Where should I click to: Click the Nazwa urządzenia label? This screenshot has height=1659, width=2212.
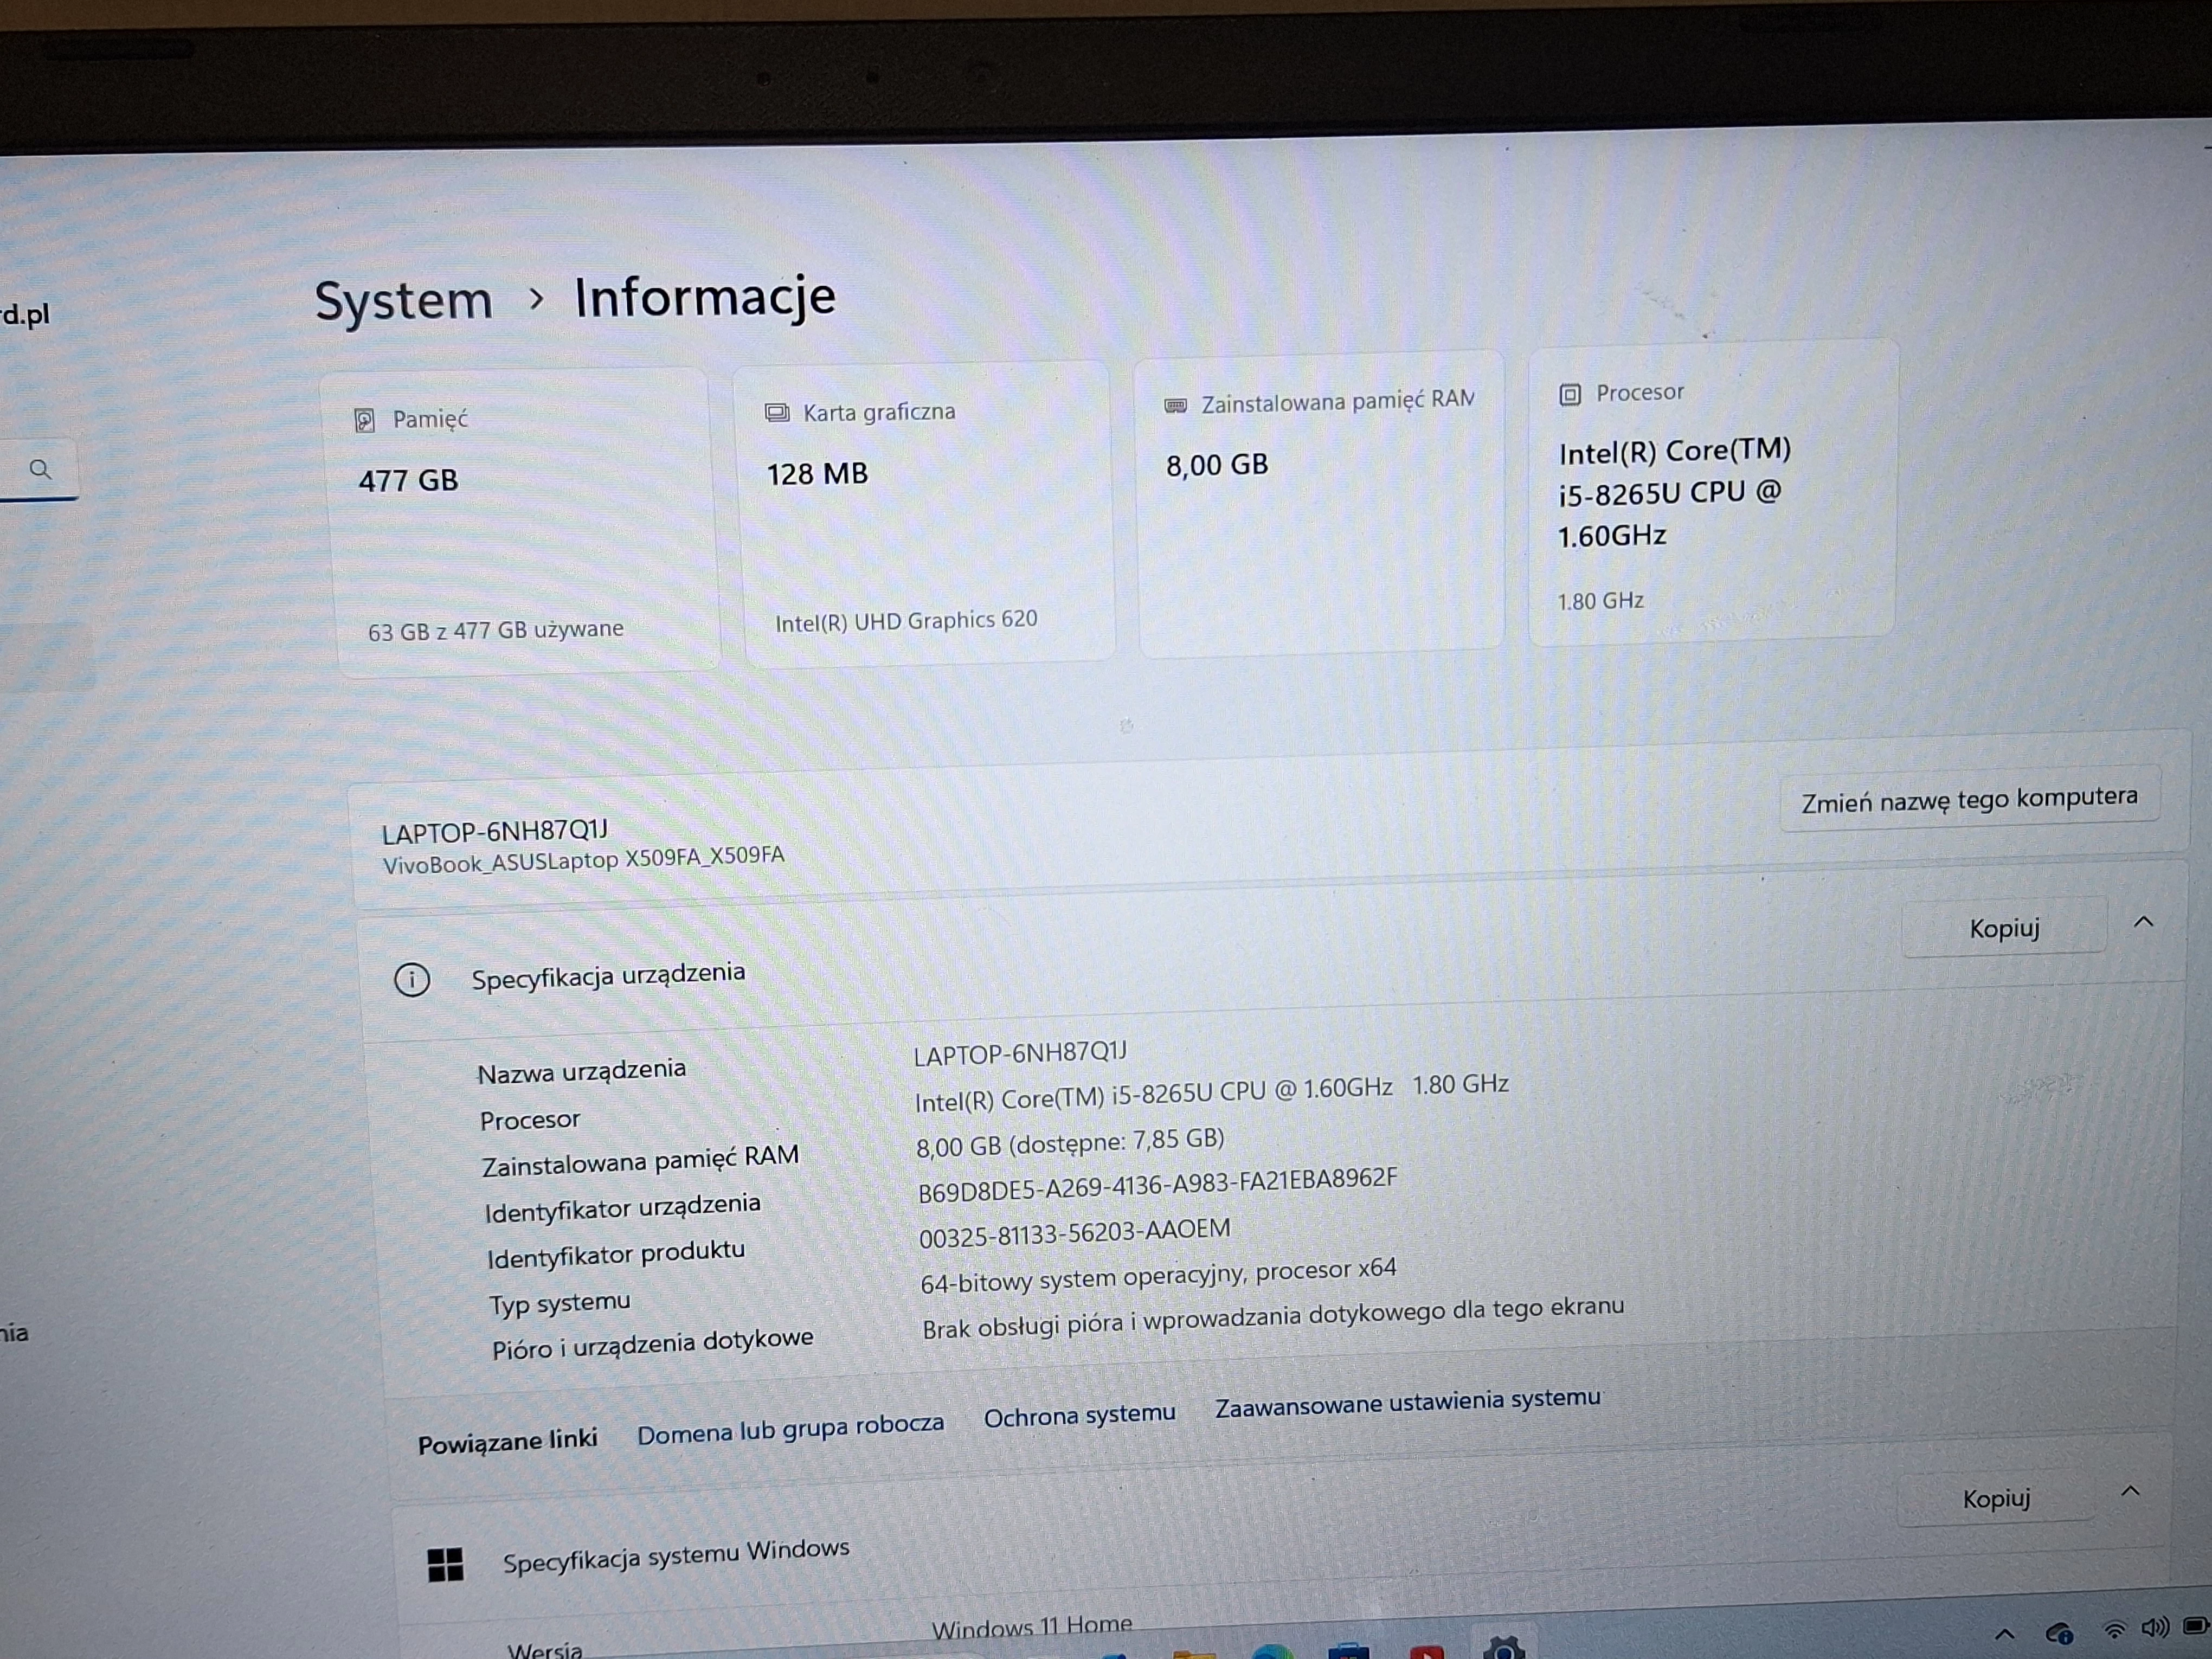tap(581, 1071)
